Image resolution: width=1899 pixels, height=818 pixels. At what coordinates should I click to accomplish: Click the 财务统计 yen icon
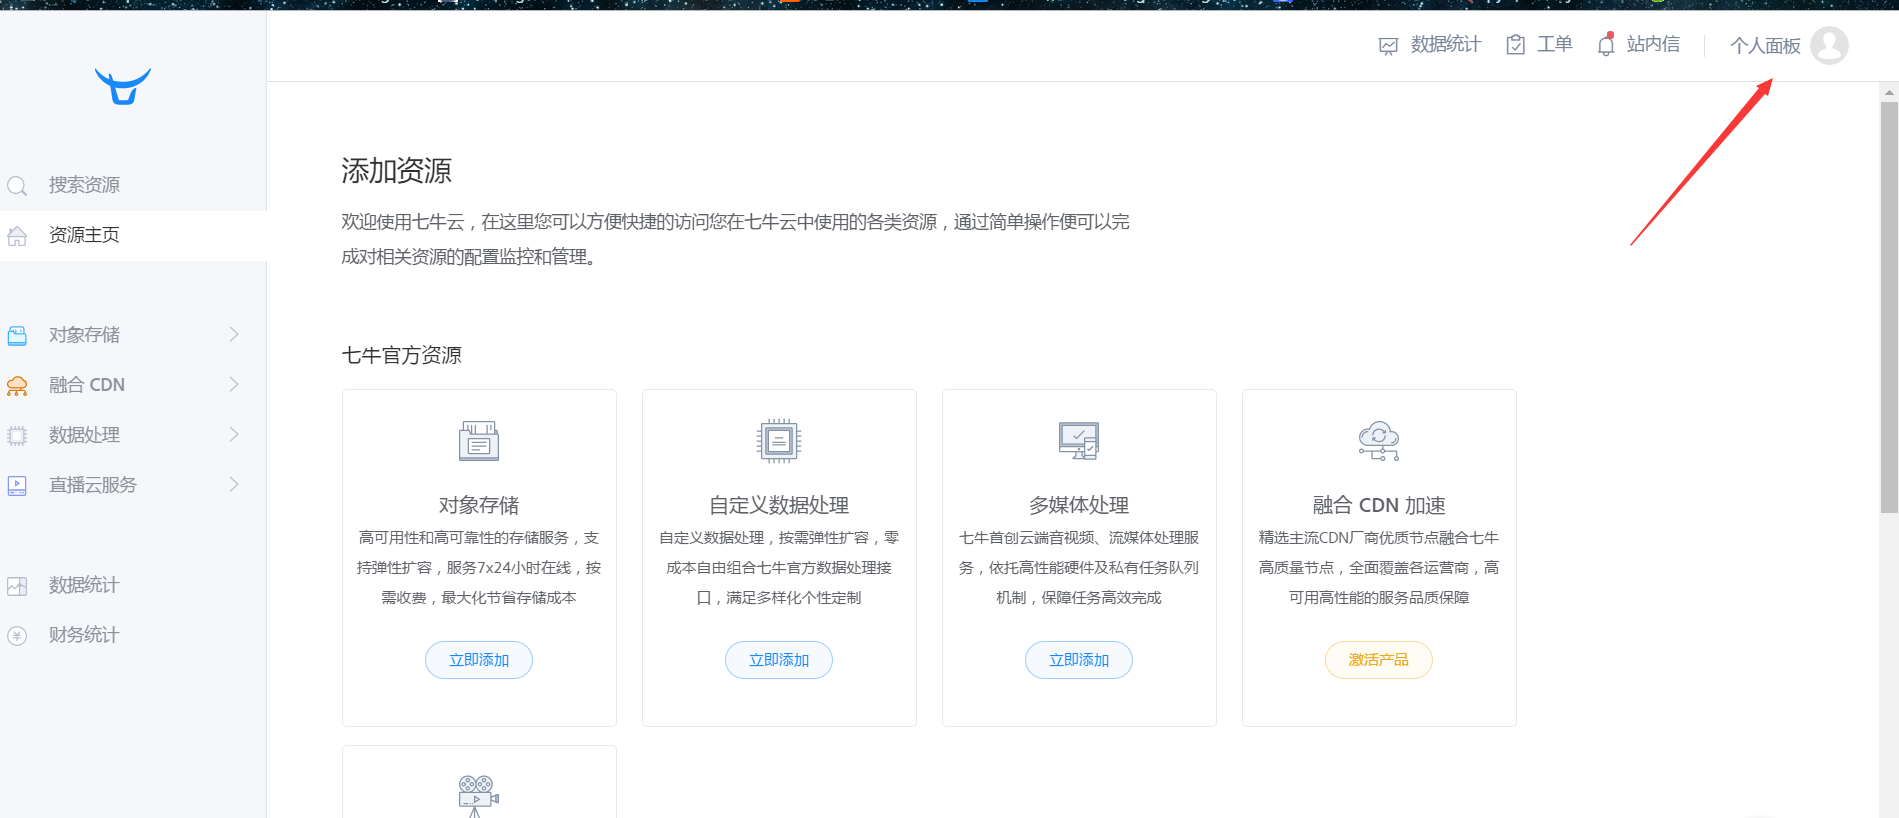click(17, 636)
